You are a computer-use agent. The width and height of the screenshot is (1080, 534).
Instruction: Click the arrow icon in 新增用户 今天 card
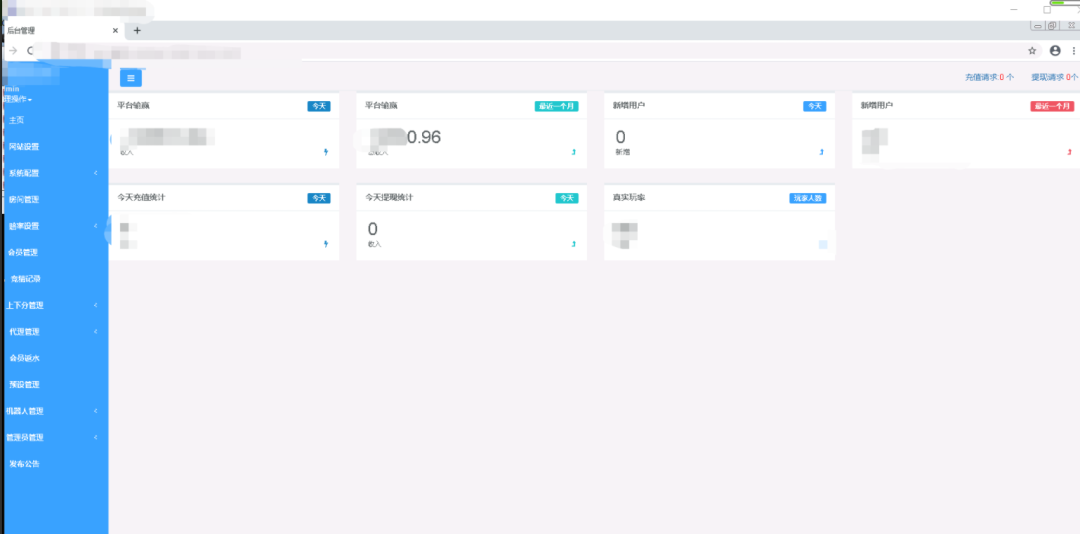[x=822, y=152]
